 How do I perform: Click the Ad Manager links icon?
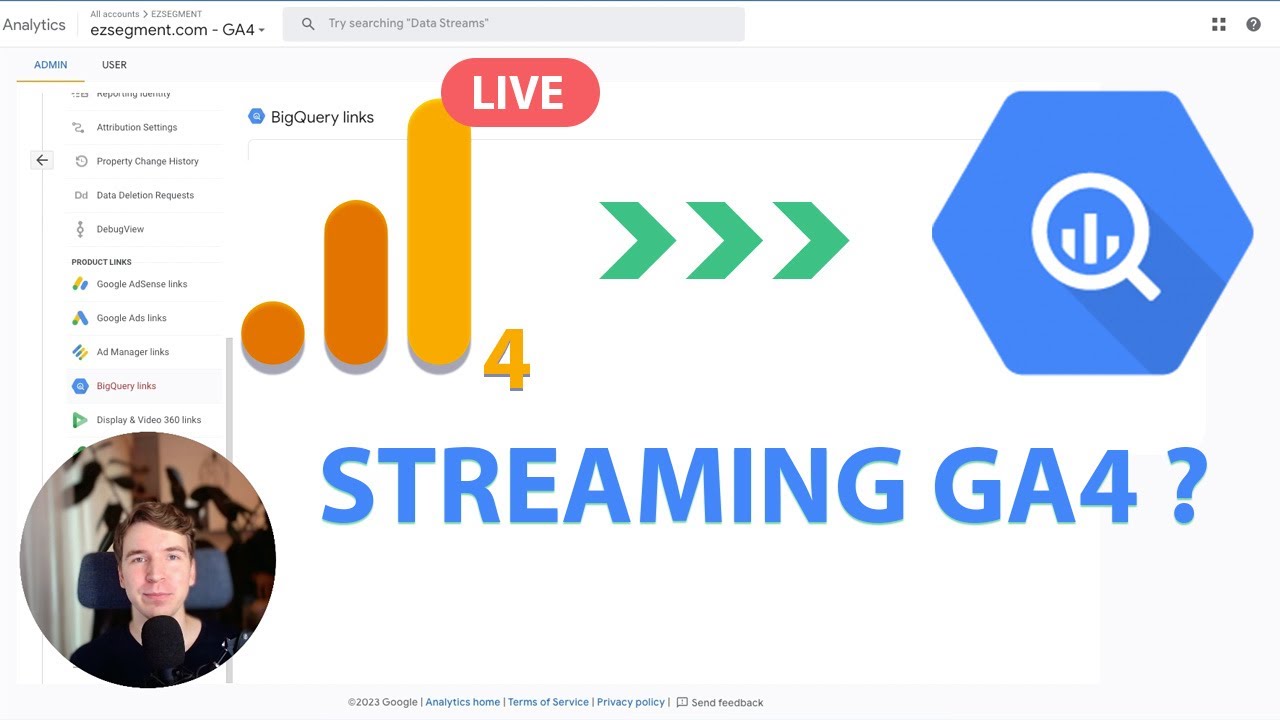80,352
